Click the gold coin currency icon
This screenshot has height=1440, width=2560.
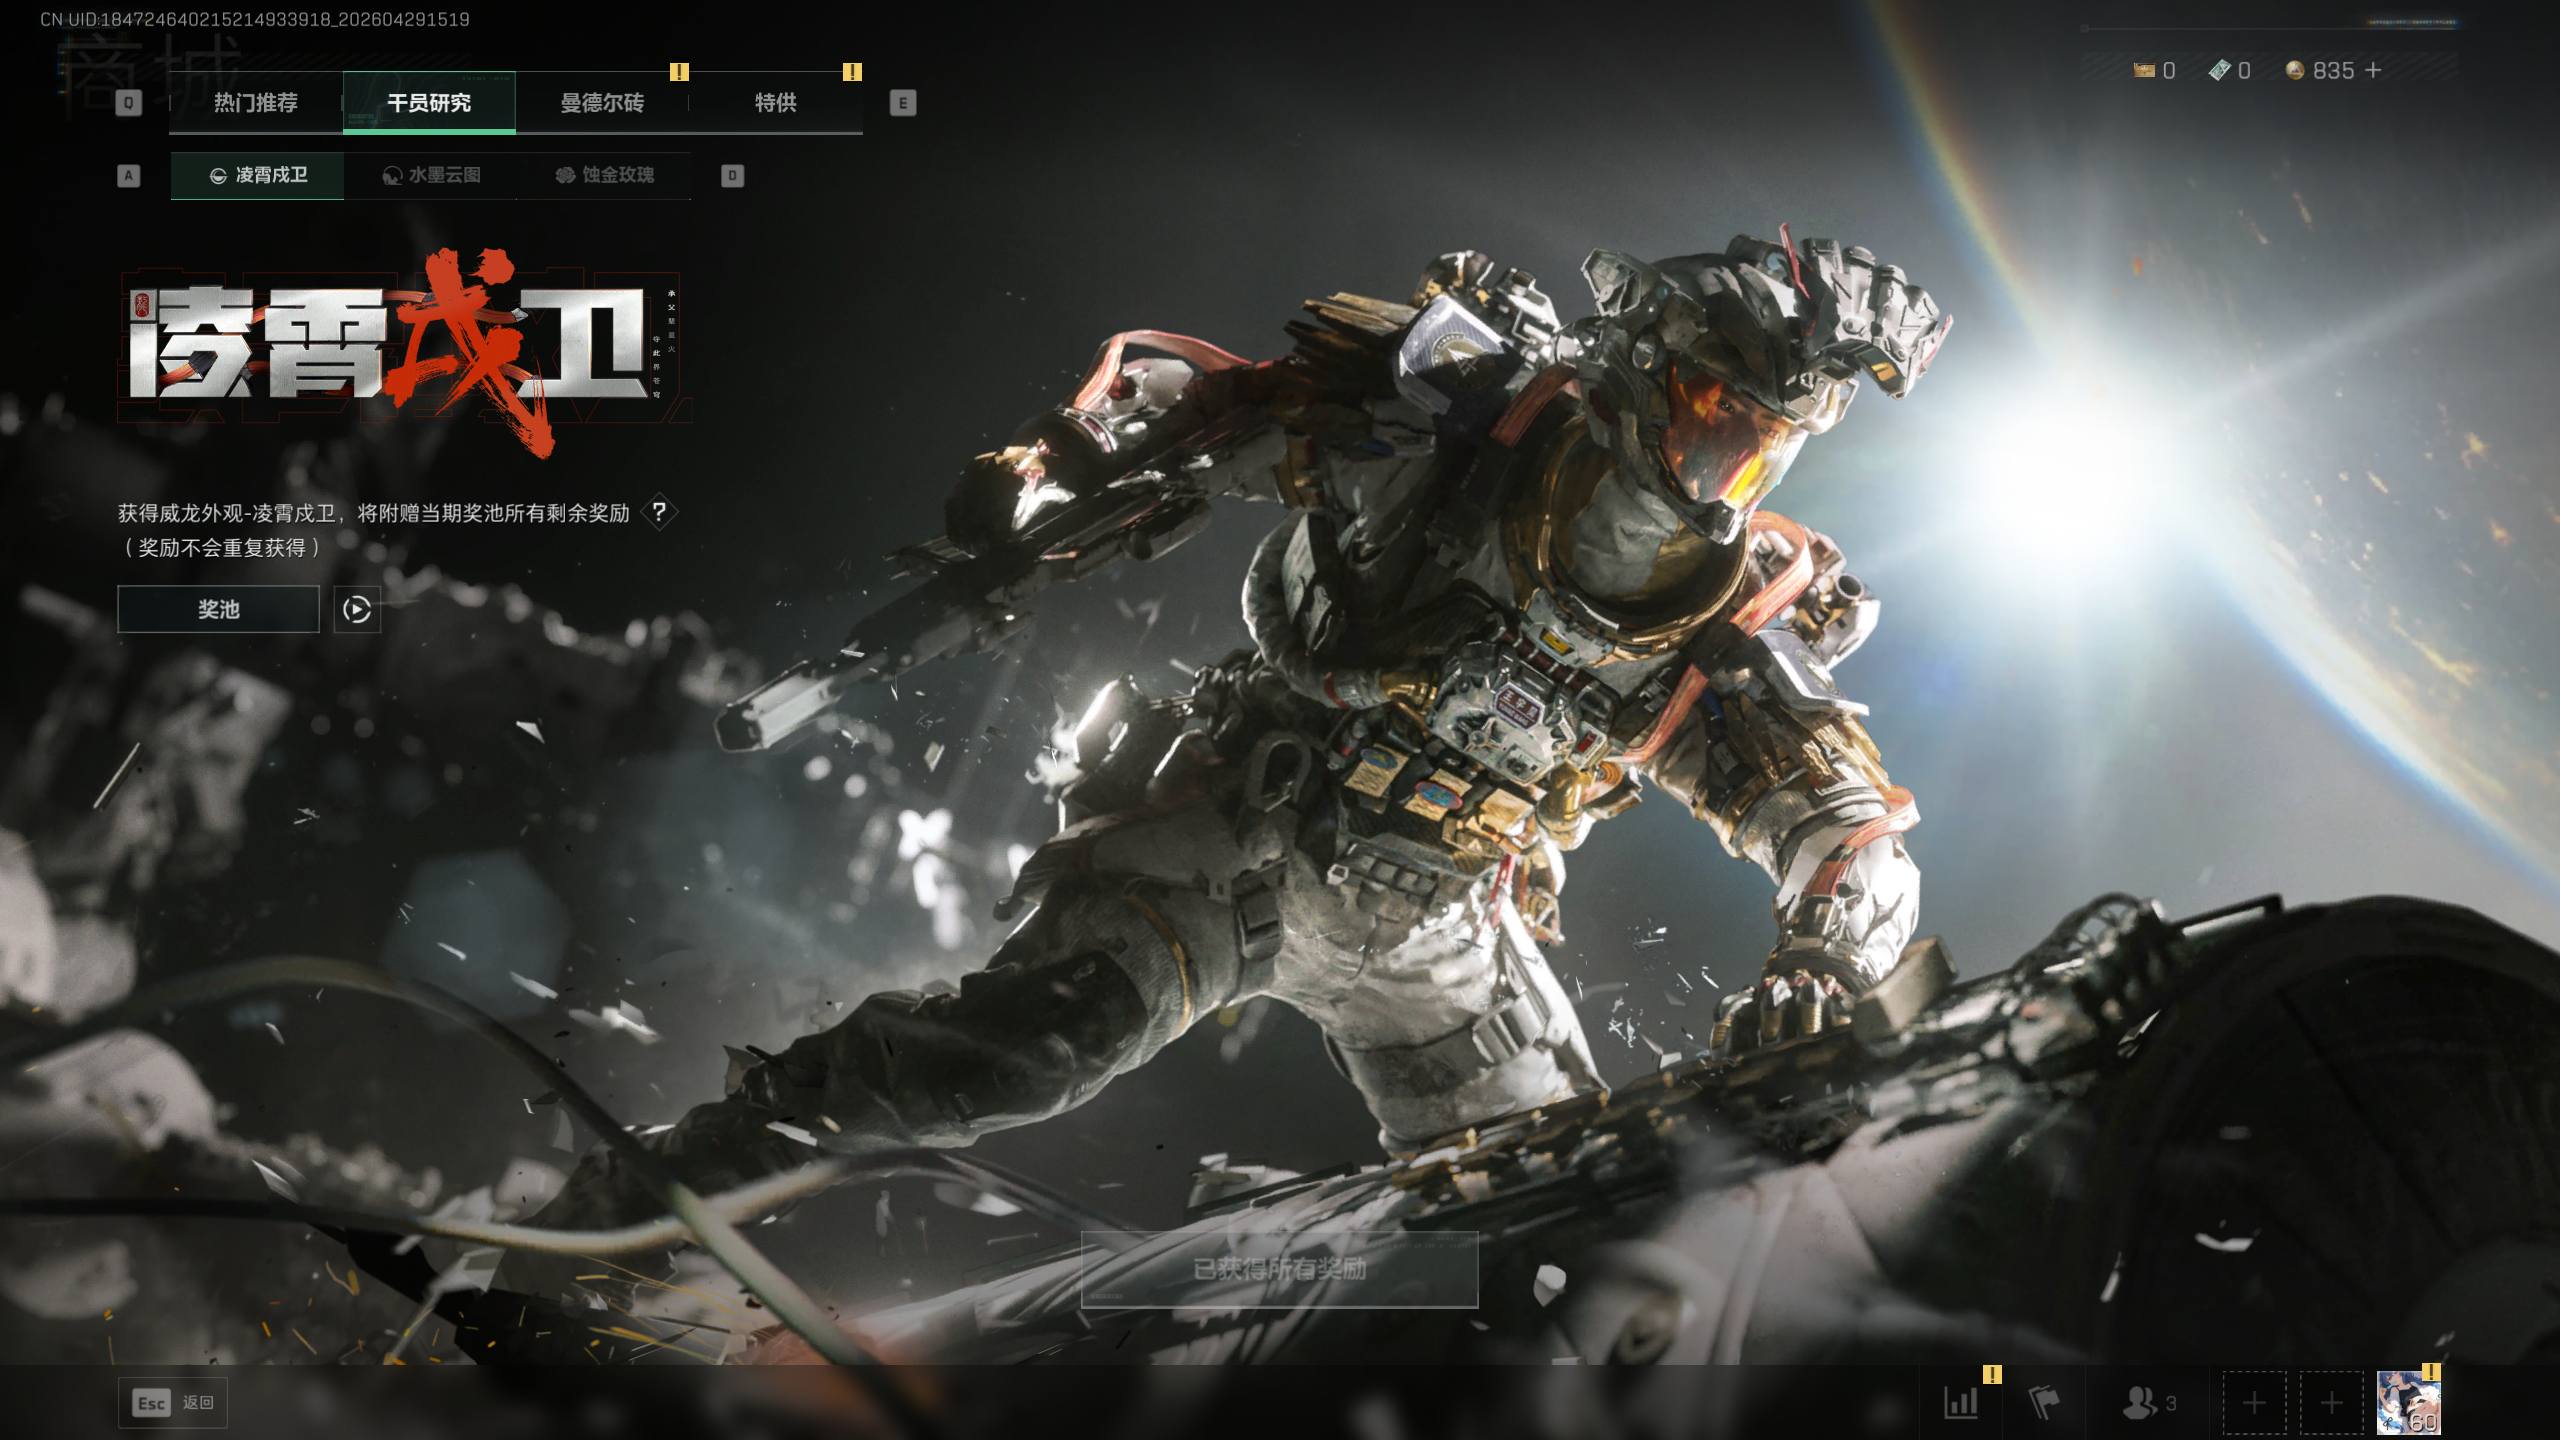(x=2296, y=70)
